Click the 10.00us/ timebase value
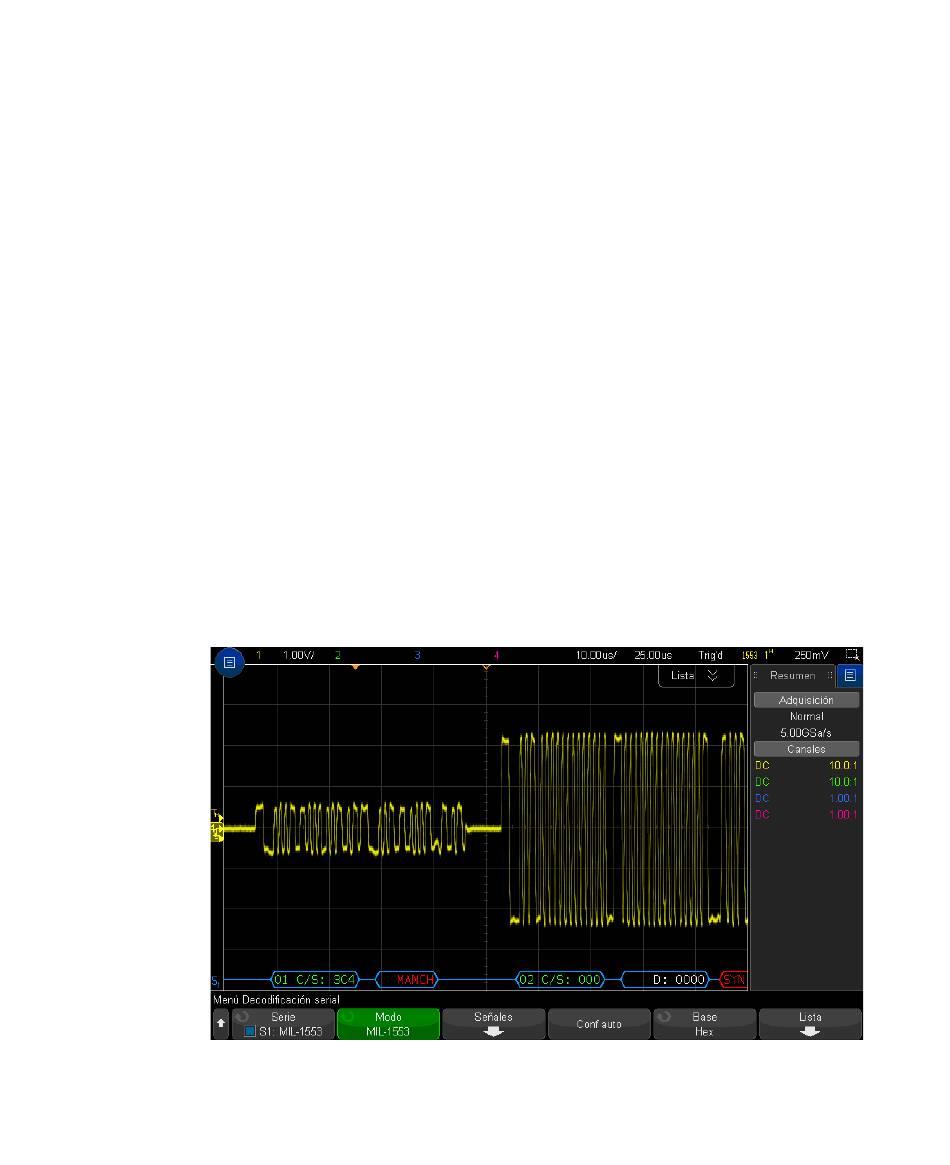The image size is (950, 1165). [x=596, y=655]
